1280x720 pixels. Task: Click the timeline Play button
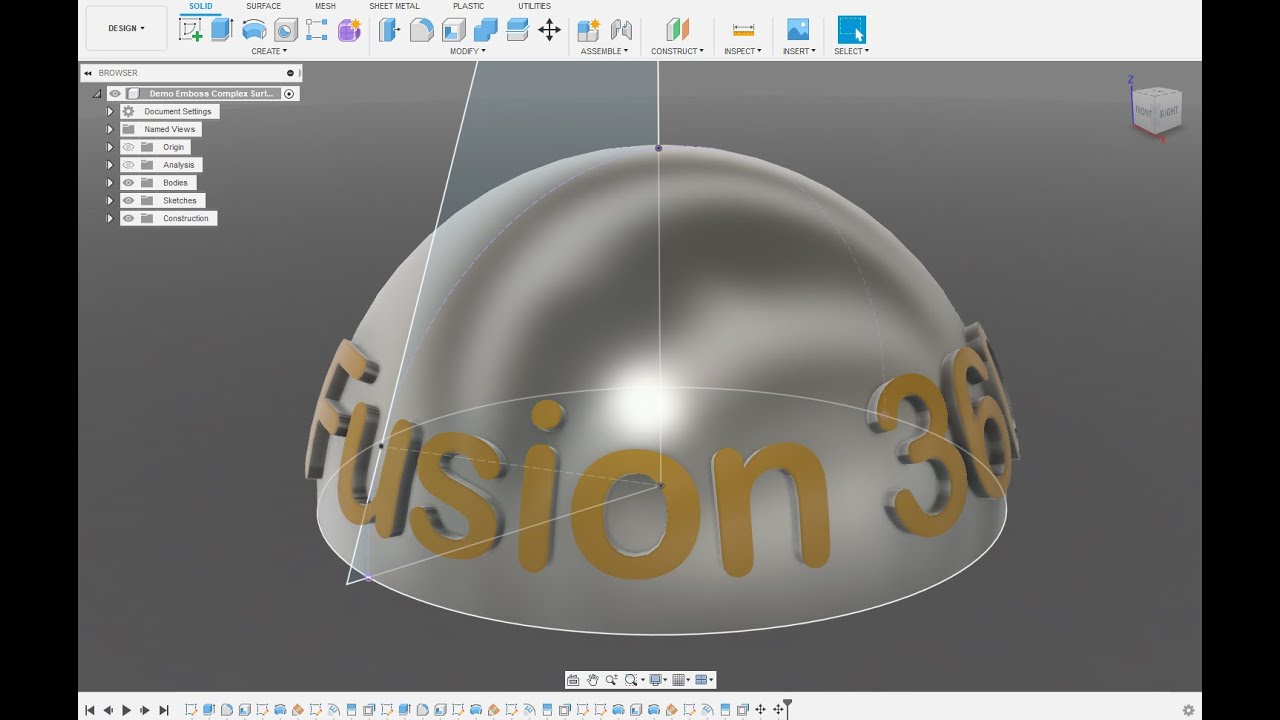pos(126,710)
